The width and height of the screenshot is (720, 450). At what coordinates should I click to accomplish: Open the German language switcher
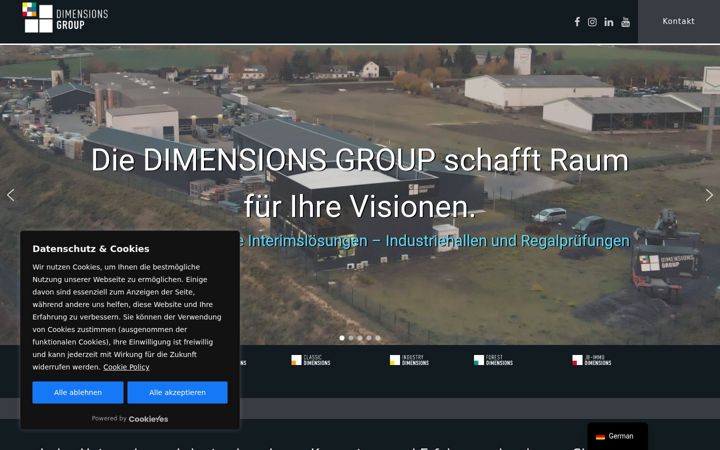617,436
